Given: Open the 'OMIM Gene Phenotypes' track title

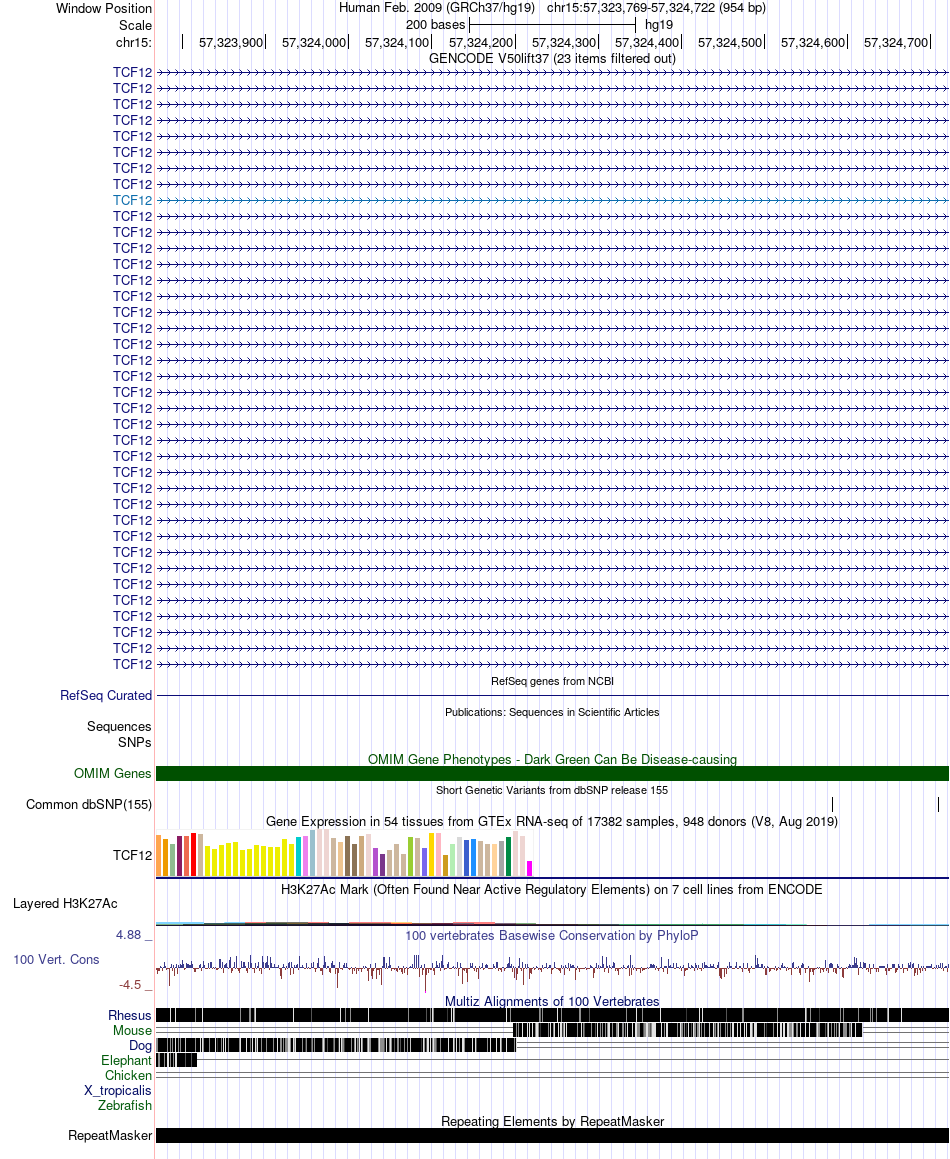Looking at the screenshot, I should (x=552, y=759).
